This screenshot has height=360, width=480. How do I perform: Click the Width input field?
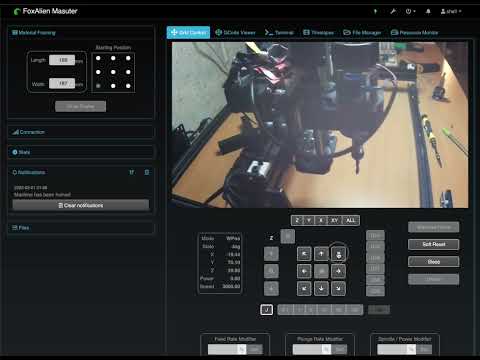pyautogui.click(x=62, y=83)
